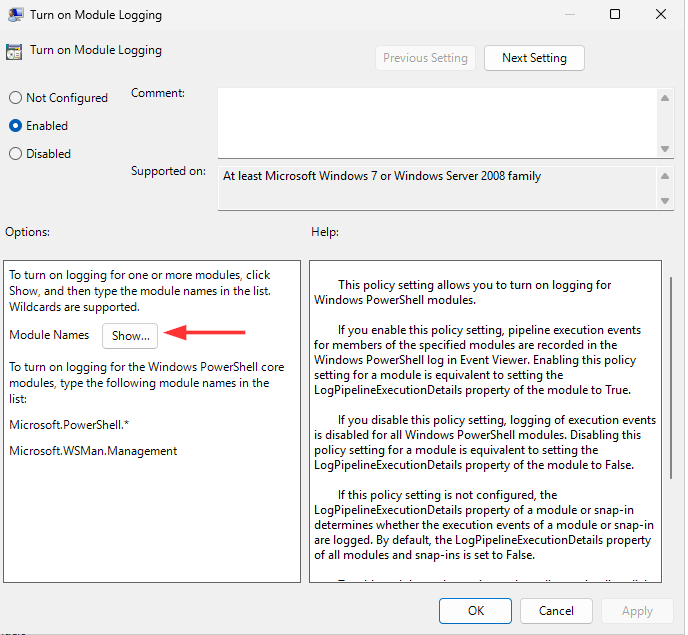
Task: Click the Supported on scroll down arrow
Action: click(665, 201)
